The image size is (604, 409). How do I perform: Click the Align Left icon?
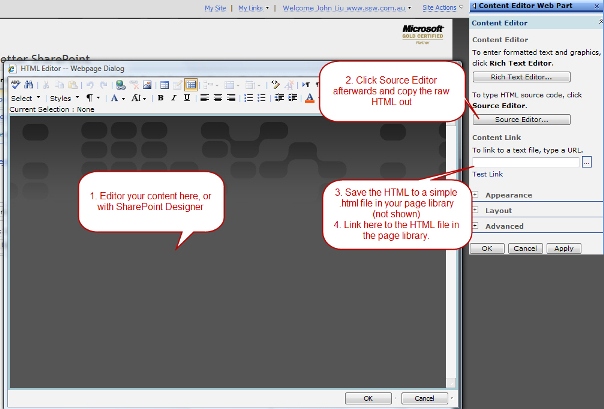204,98
